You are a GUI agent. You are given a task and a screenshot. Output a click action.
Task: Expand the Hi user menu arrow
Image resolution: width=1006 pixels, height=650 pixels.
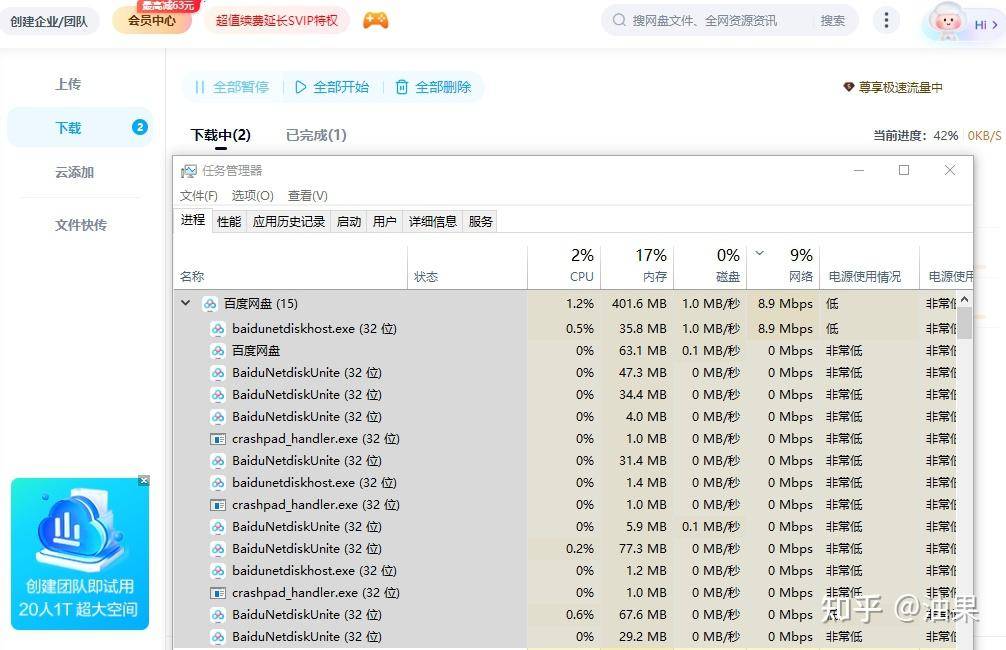[995, 25]
